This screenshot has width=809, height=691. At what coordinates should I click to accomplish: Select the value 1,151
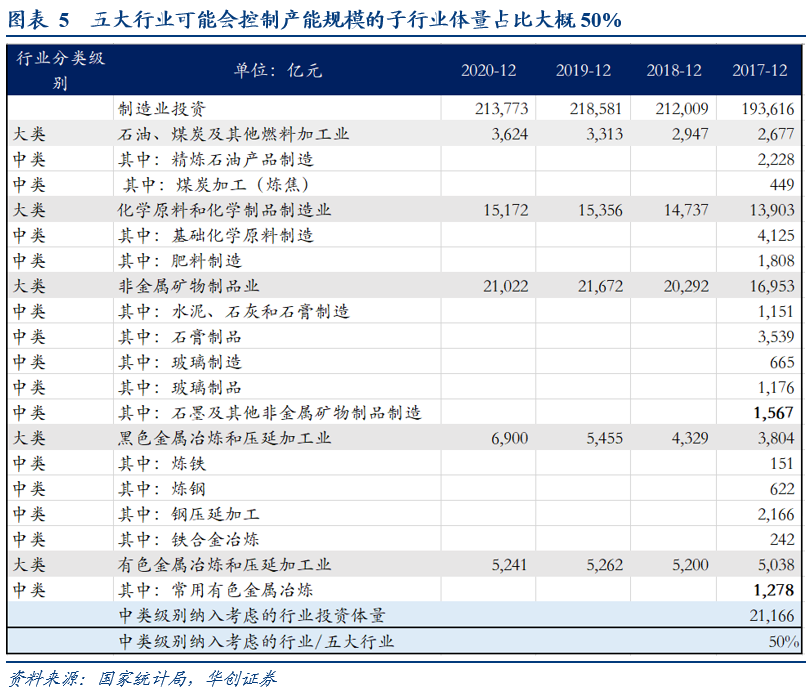776,311
